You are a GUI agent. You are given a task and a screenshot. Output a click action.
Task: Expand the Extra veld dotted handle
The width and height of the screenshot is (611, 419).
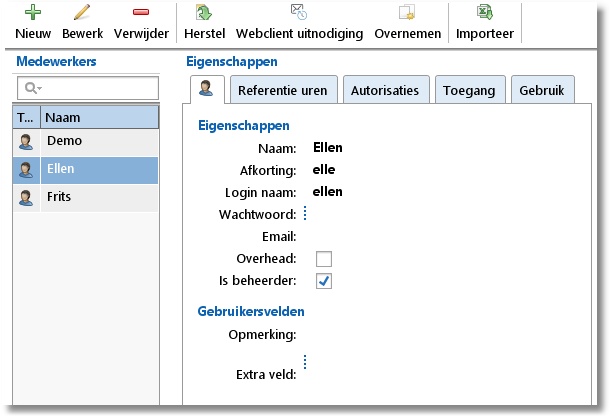(x=305, y=363)
